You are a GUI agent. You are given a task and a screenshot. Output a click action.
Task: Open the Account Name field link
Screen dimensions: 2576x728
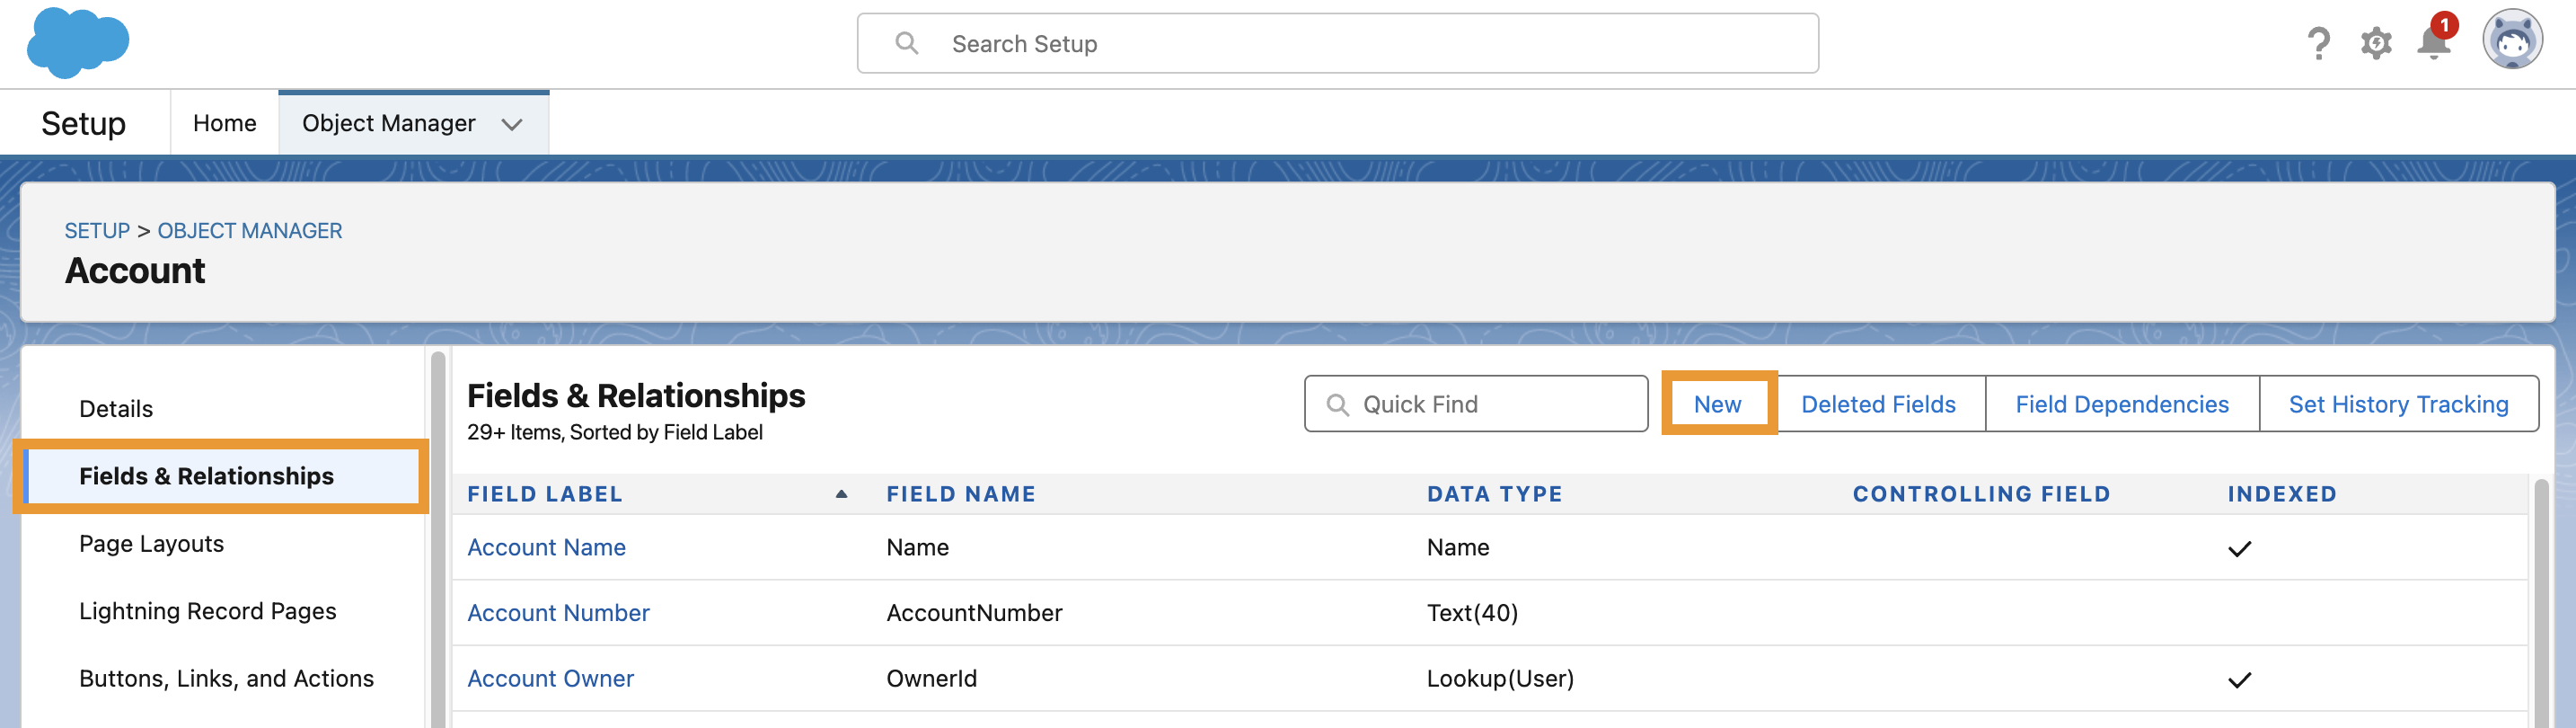point(546,547)
